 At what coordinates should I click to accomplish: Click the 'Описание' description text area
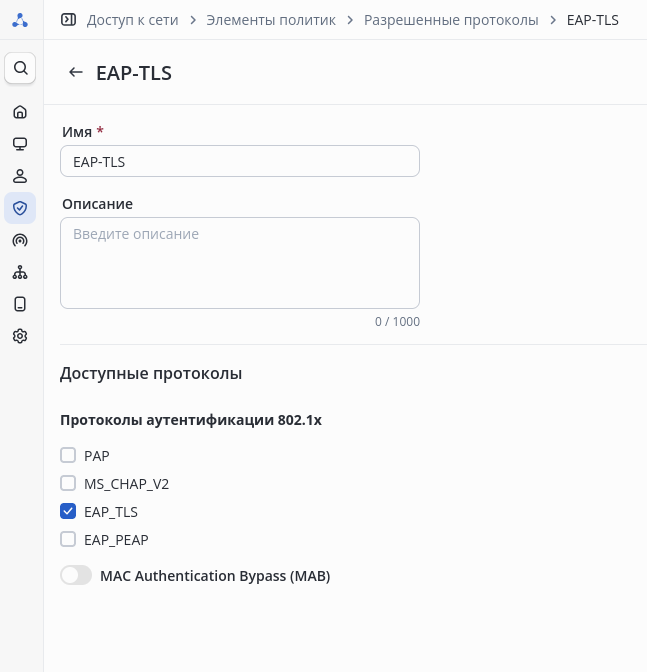(240, 262)
